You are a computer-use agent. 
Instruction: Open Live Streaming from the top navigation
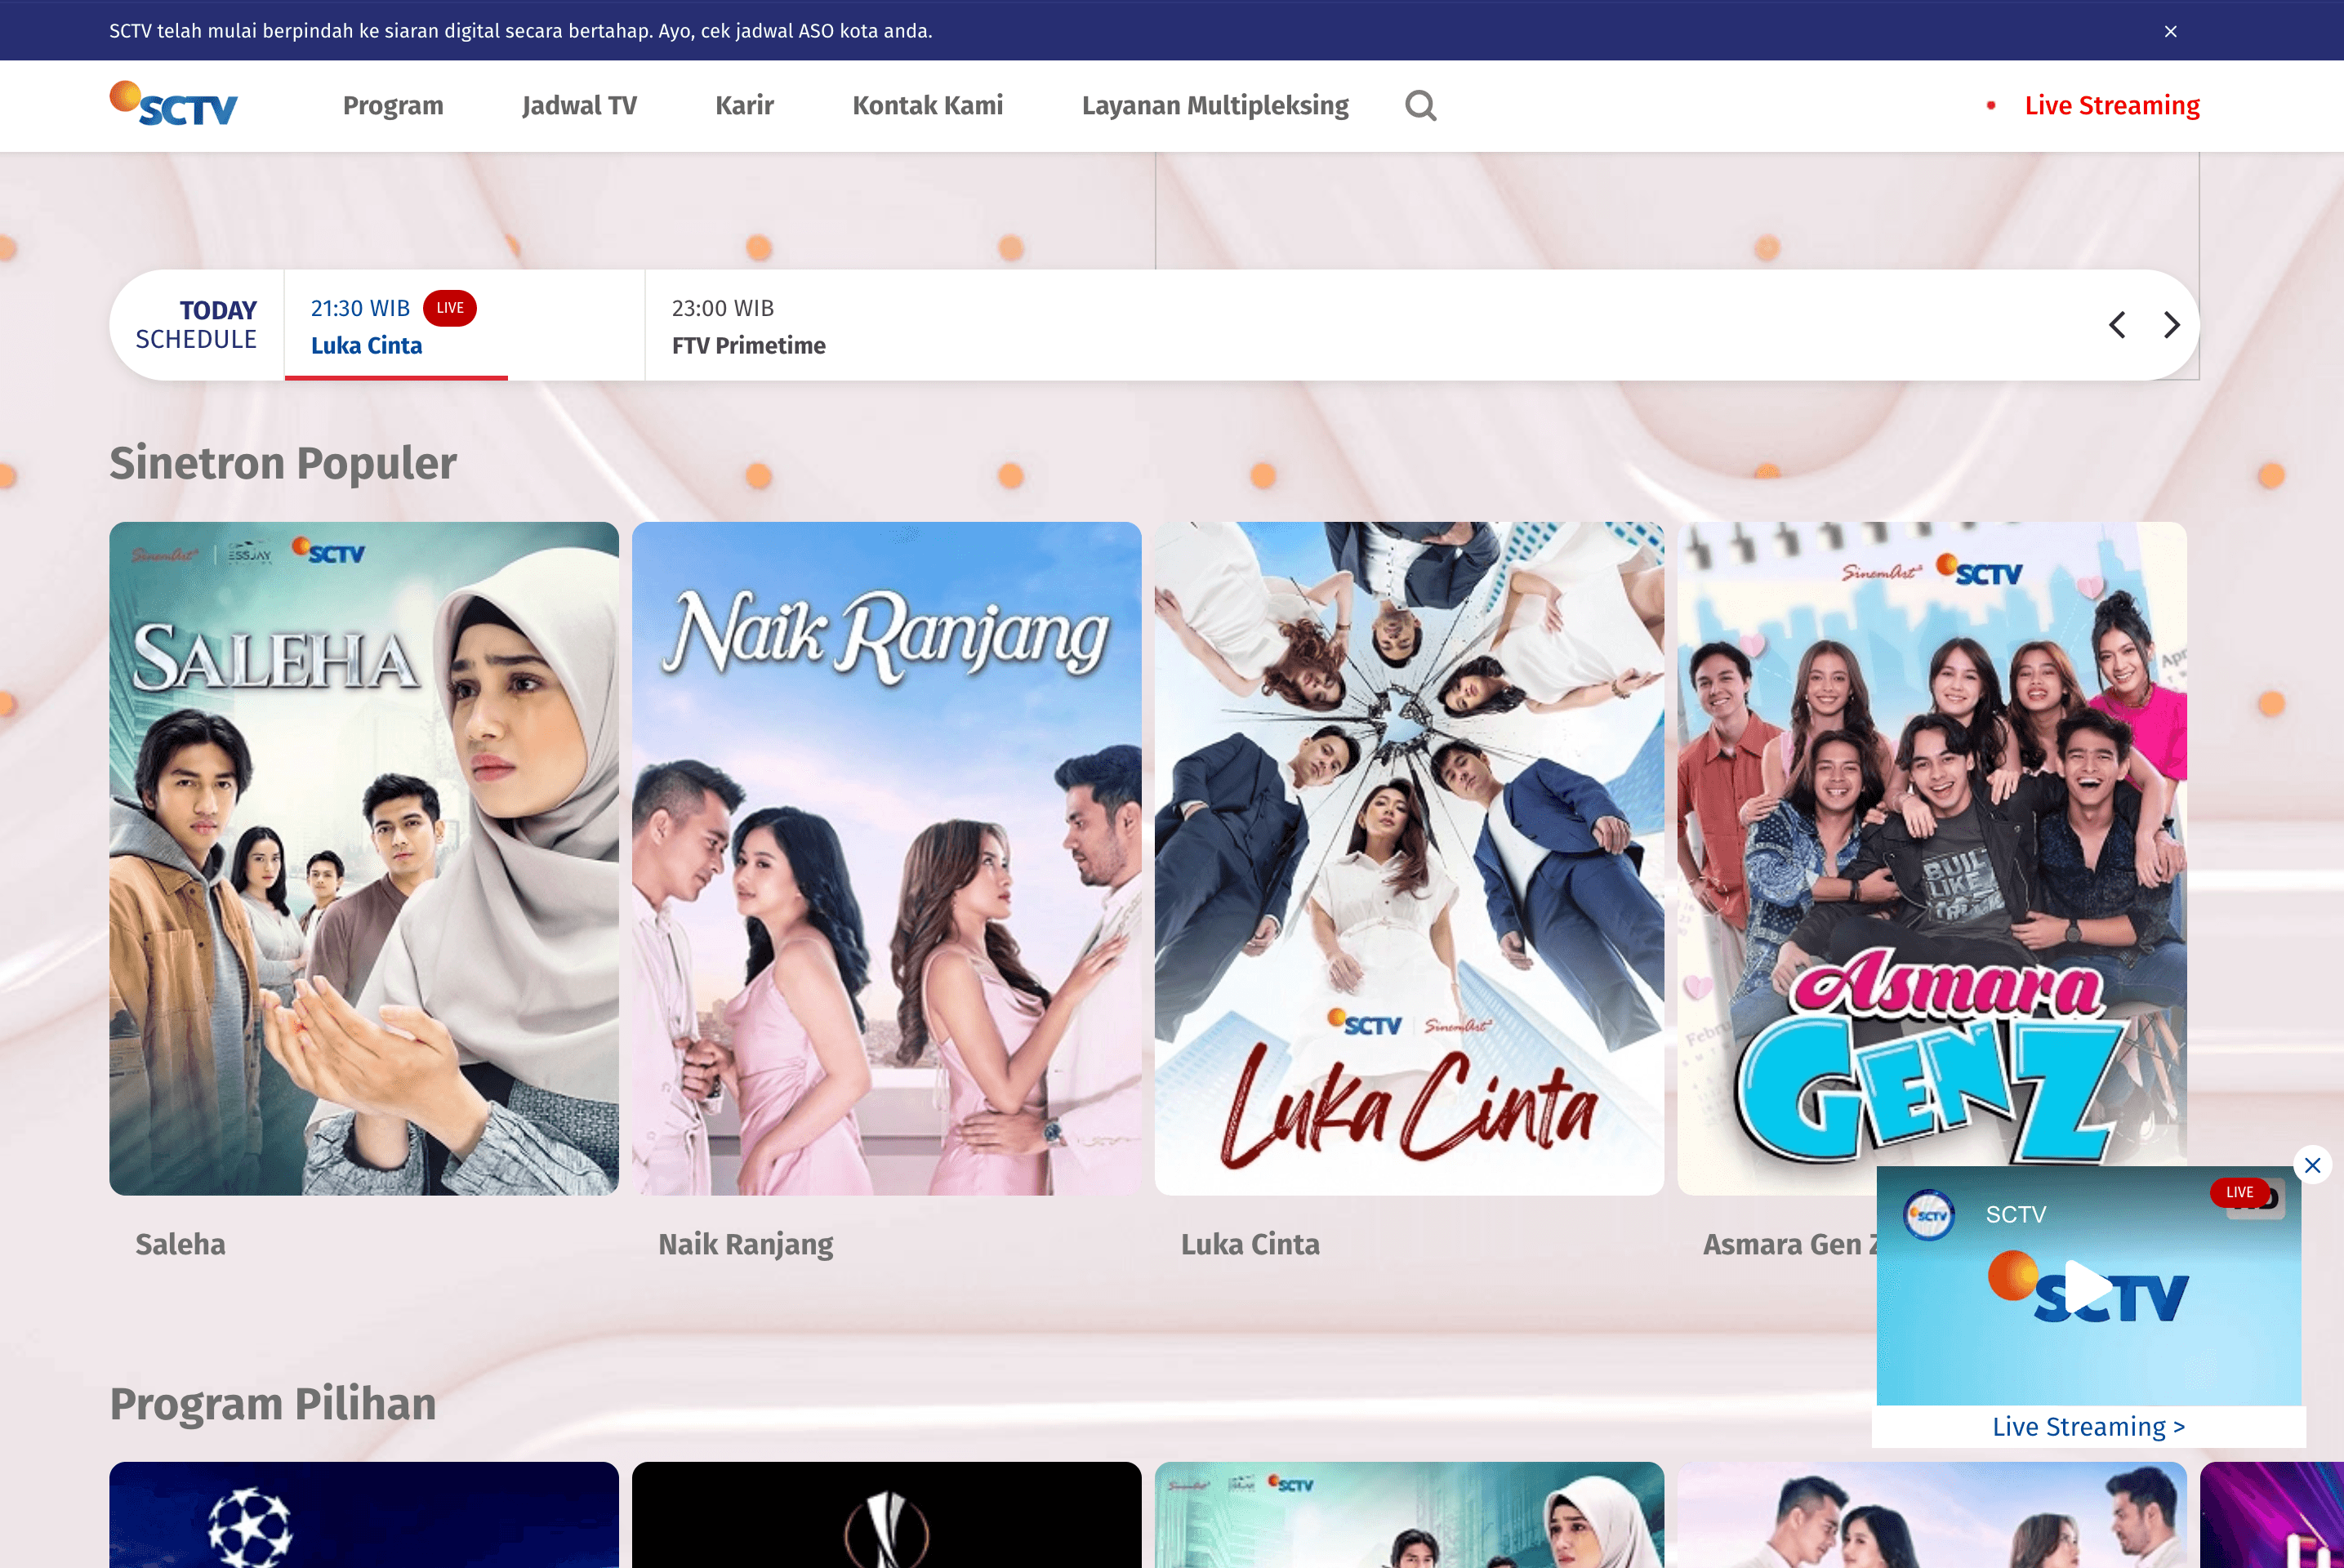click(2112, 105)
